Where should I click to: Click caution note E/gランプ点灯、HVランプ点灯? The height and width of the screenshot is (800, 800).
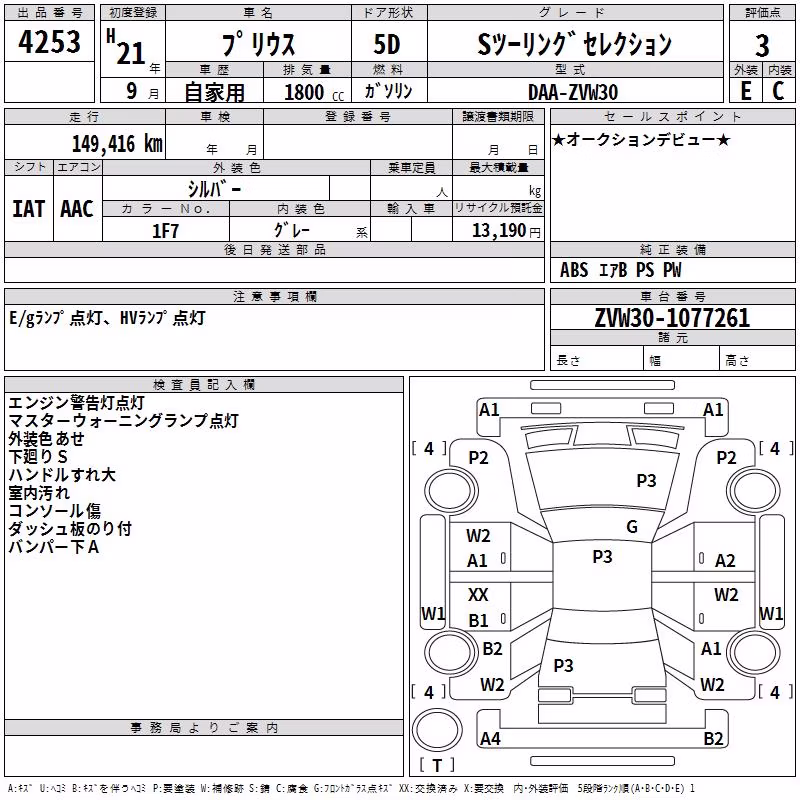107,318
